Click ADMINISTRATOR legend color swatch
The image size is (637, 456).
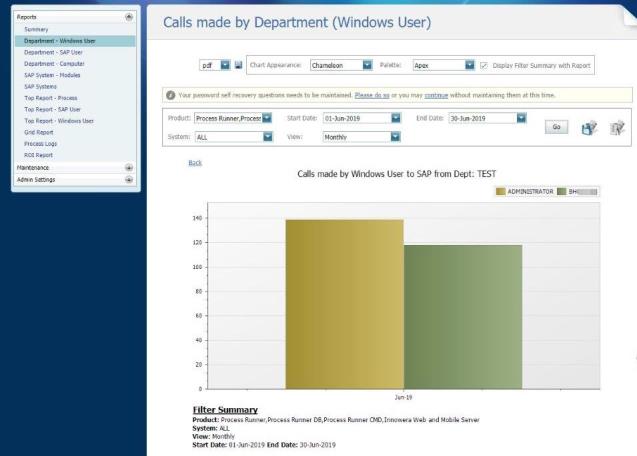pyautogui.click(x=500, y=191)
